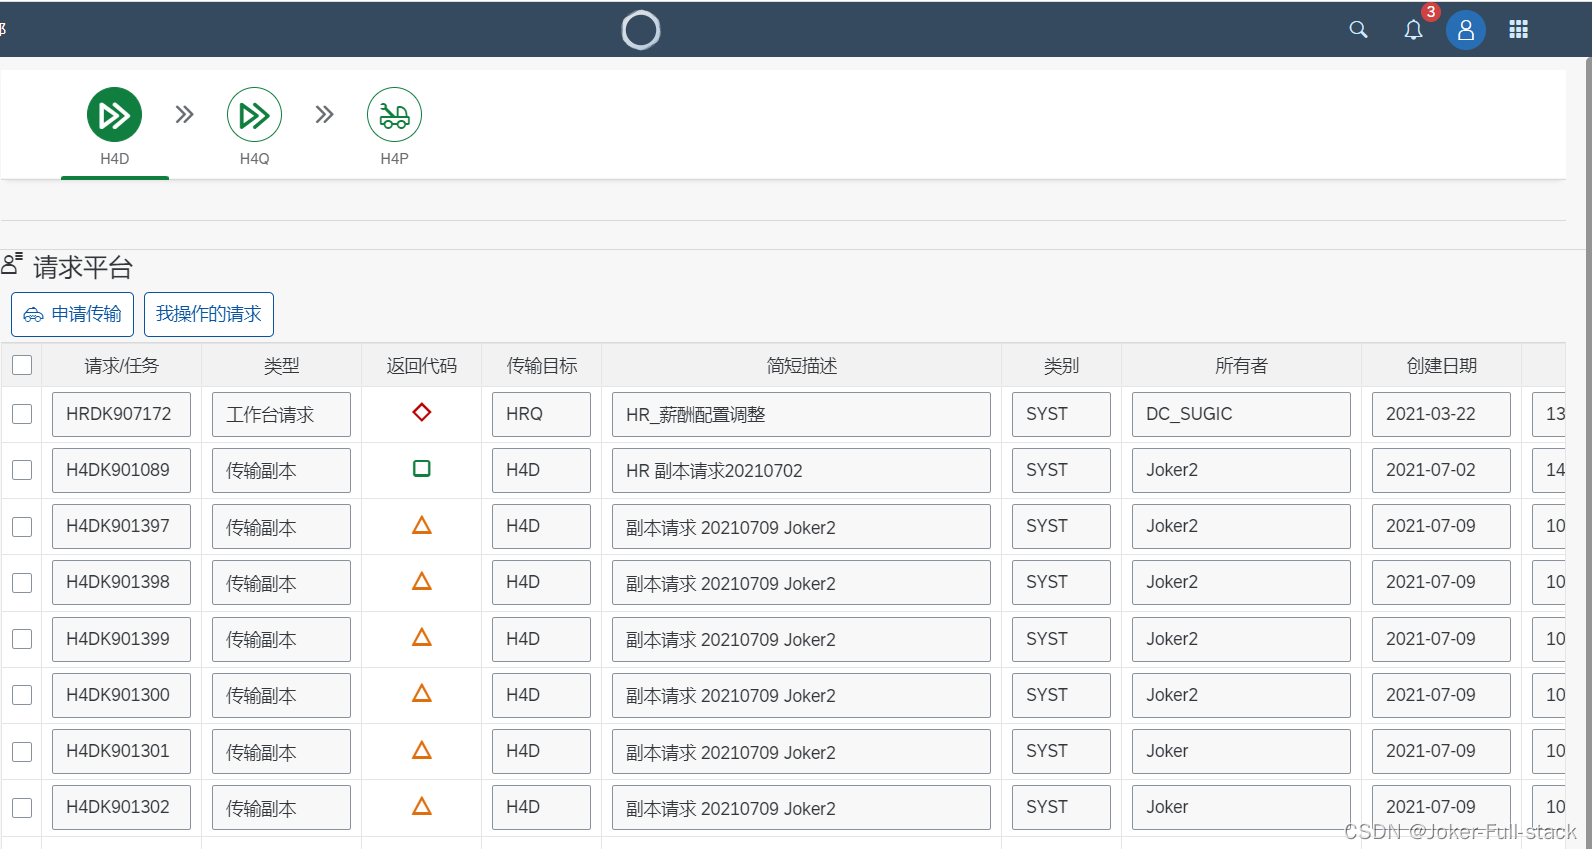The height and width of the screenshot is (849, 1592).
Task: Click orange triangle return code for H4DK901398
Action: coord(422,581)
